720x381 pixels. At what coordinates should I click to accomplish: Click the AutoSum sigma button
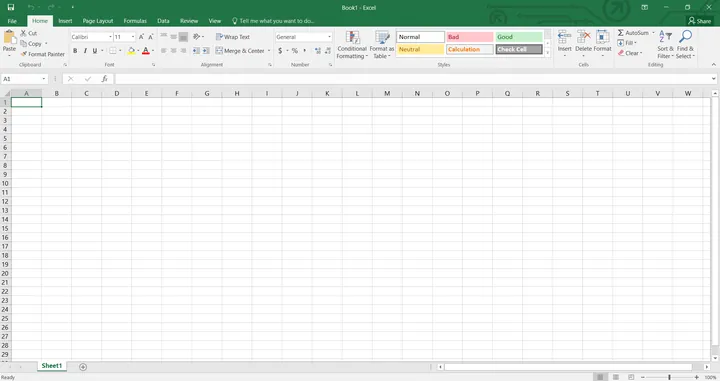coord(633,33)
